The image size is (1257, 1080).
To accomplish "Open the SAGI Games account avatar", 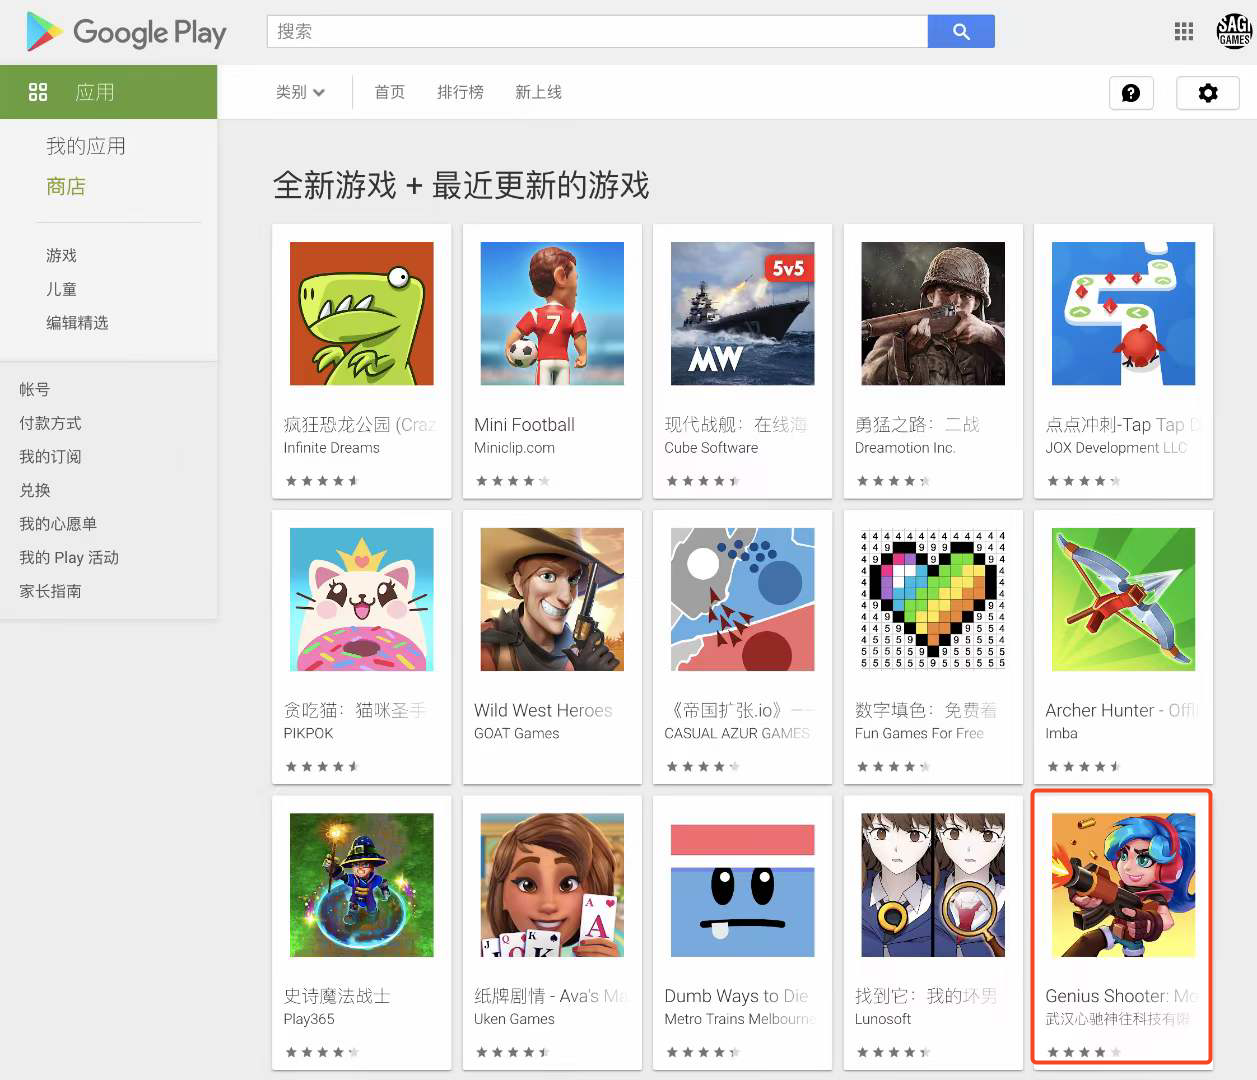I will click(1234, 31).
